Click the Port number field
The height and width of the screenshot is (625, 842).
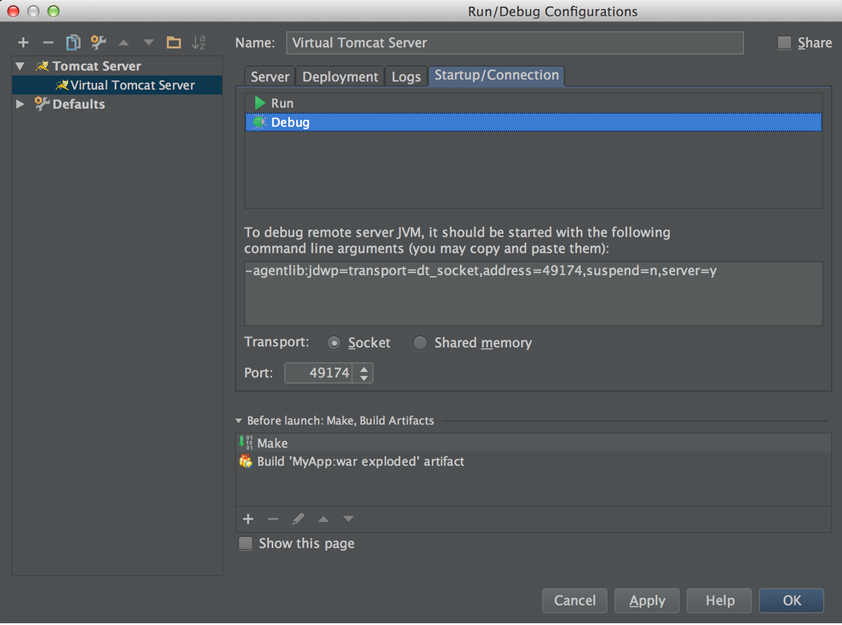318,373
